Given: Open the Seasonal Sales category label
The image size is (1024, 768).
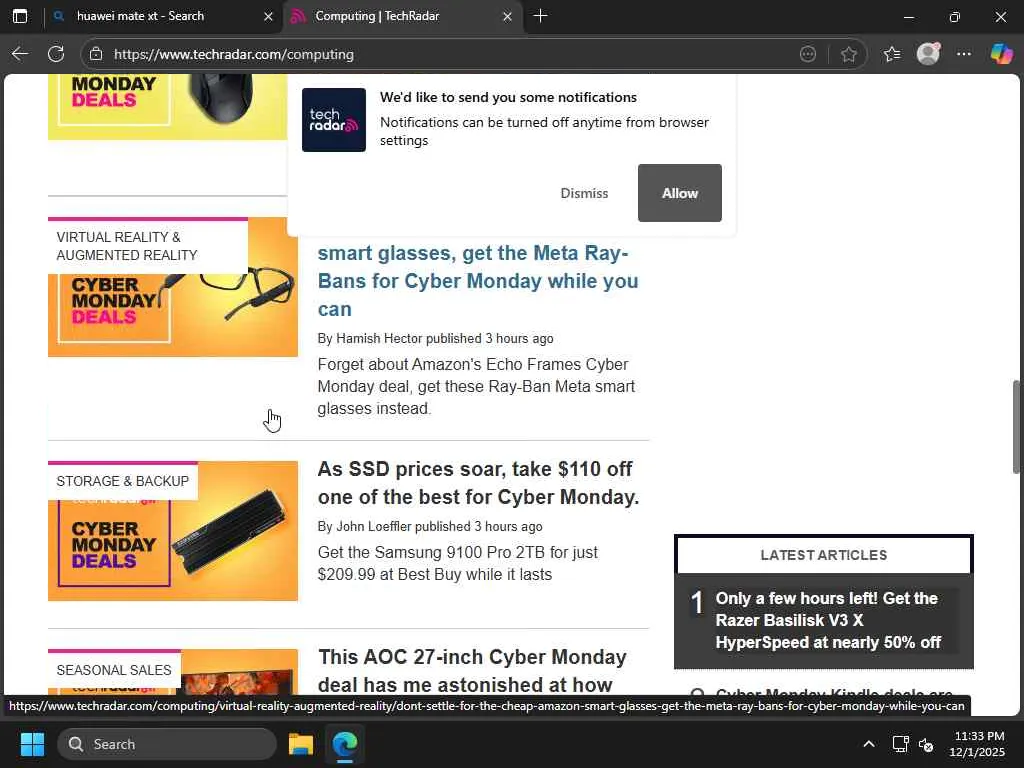Looking at the screenshot, I should (114, 670).
